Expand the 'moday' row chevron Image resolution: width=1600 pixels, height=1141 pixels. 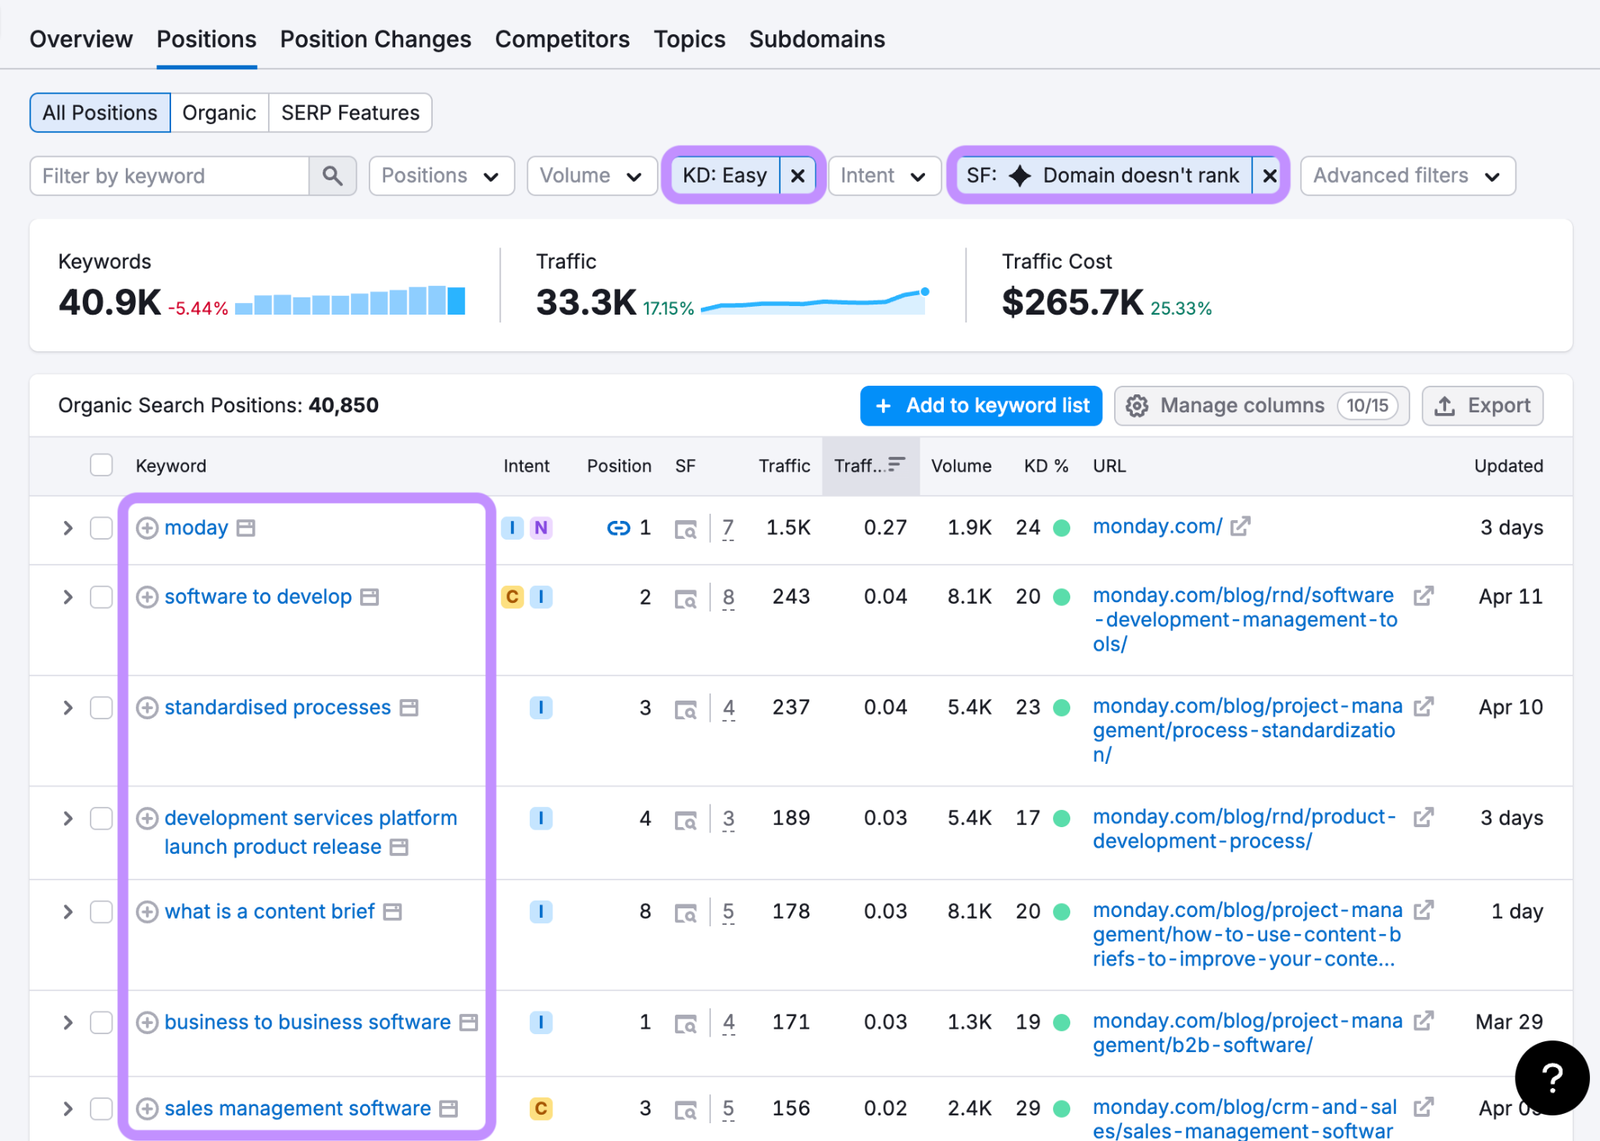(67, 528)
